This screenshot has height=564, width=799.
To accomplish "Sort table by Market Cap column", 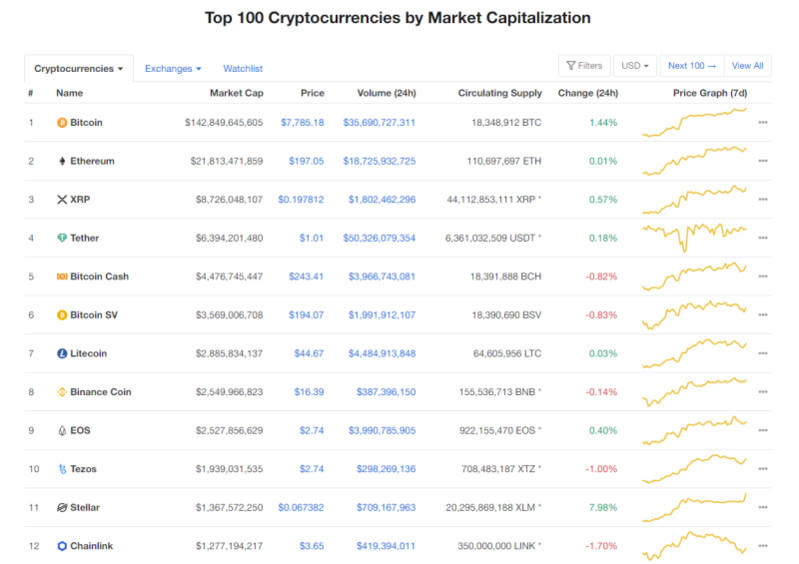I will [x=236, y=93].
